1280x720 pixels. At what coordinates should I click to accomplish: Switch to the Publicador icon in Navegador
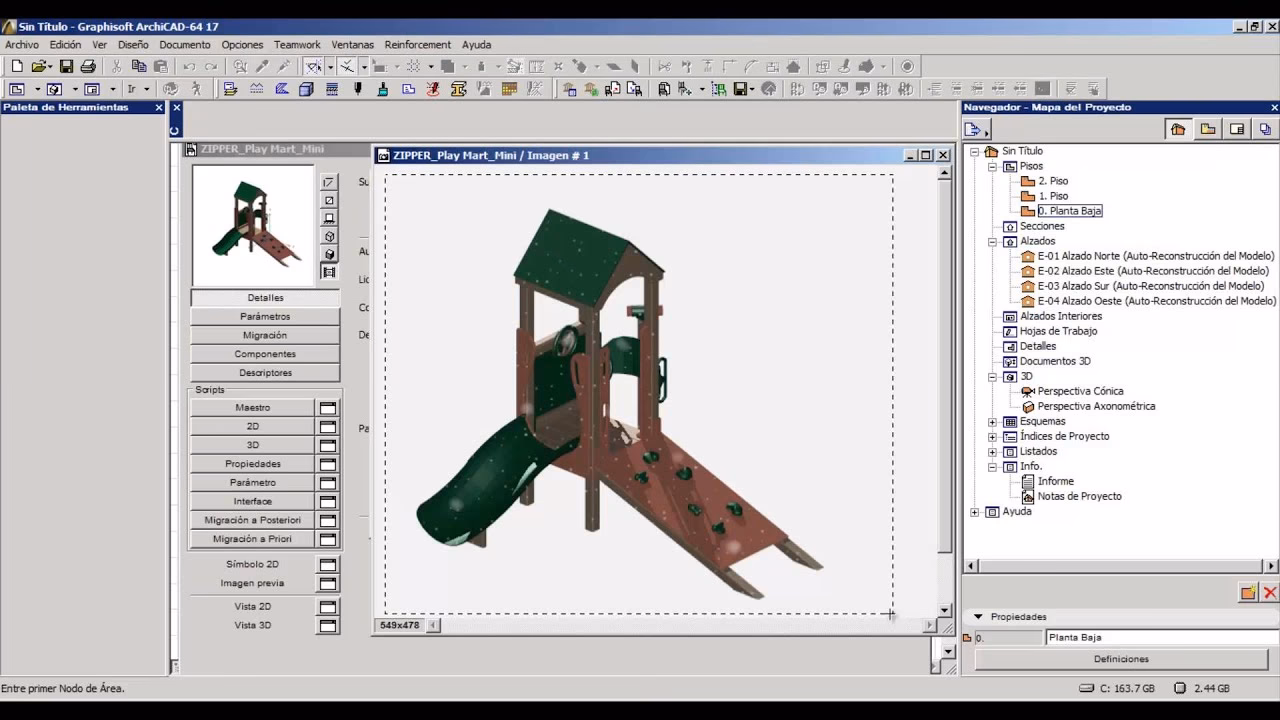point(1265,129)
